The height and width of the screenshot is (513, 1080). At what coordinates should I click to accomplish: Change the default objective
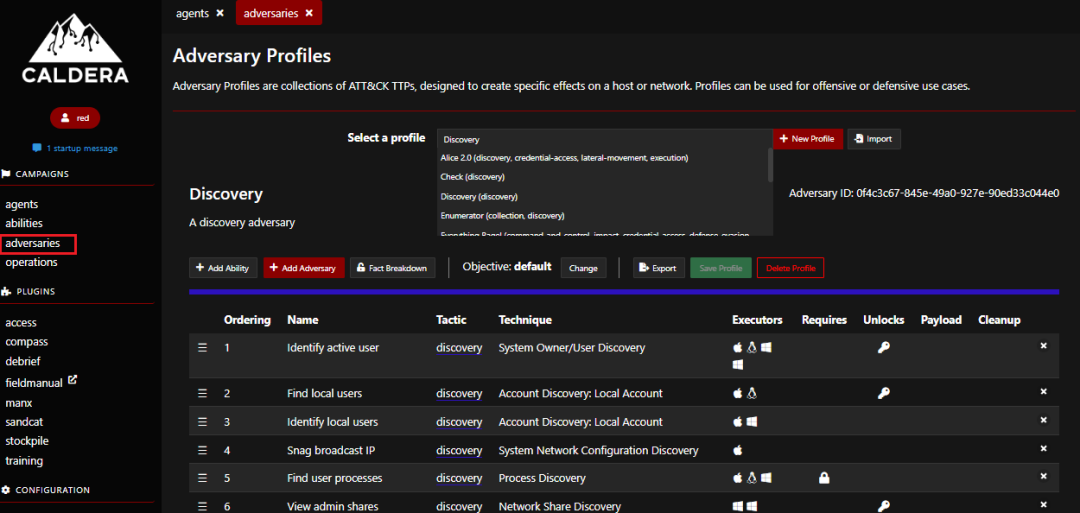click(x=583, y=268)
